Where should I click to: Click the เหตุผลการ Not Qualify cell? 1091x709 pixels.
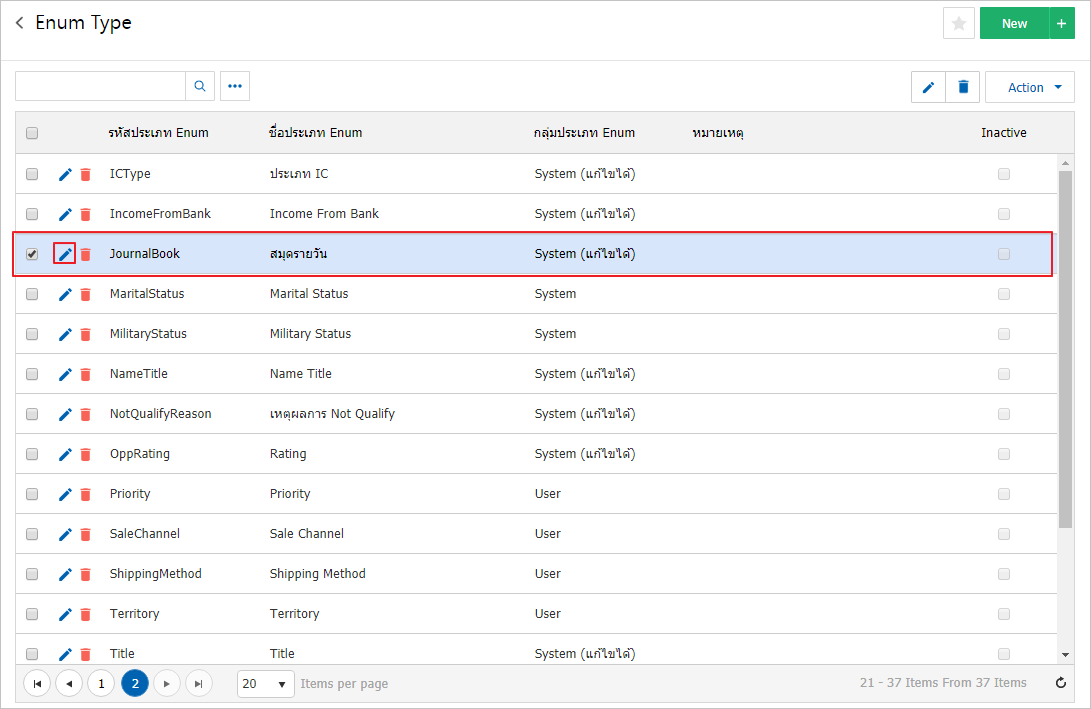(x=332, y=414)
